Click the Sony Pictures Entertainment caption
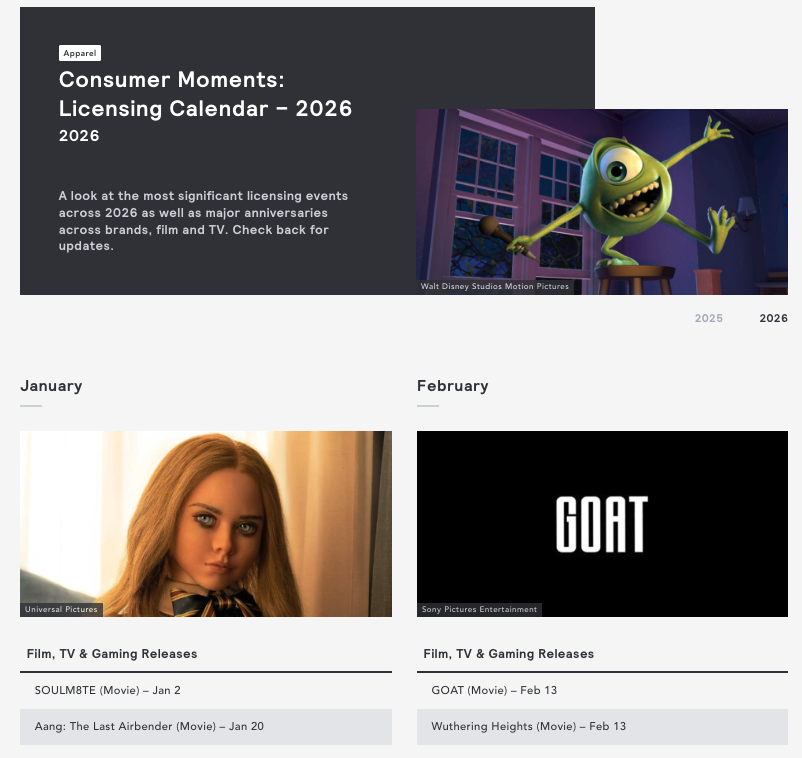This screenshot has width=802, height=758. coord(479,609)
